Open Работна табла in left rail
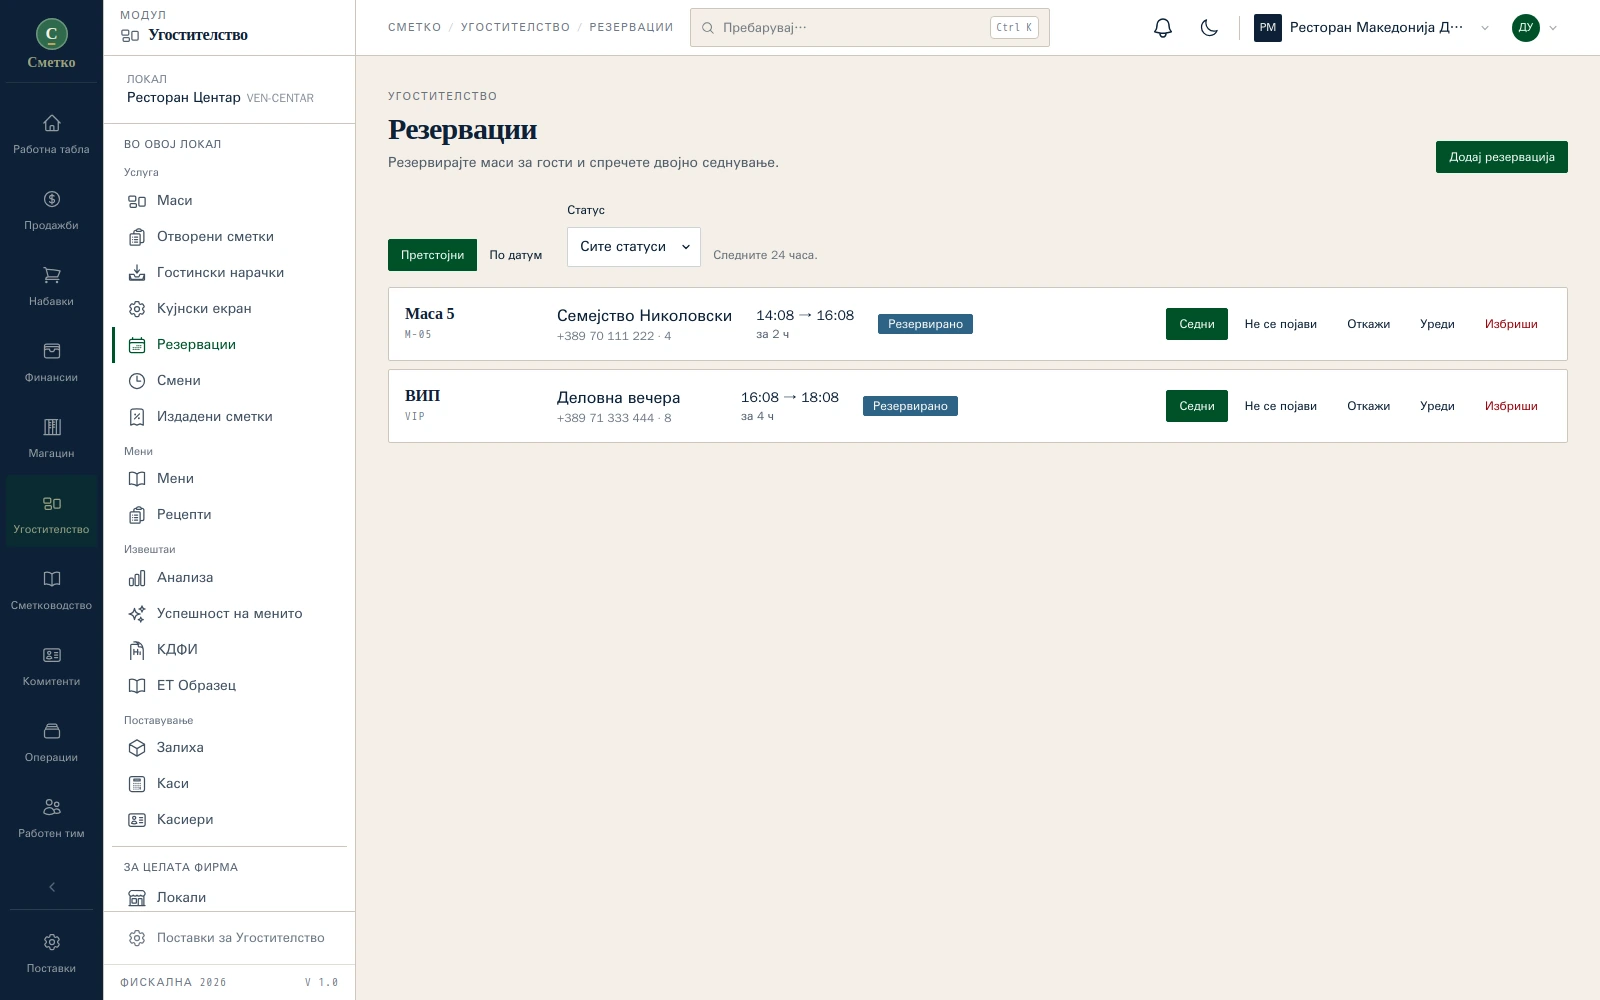 pyautogui.click(x=51, y=134)
